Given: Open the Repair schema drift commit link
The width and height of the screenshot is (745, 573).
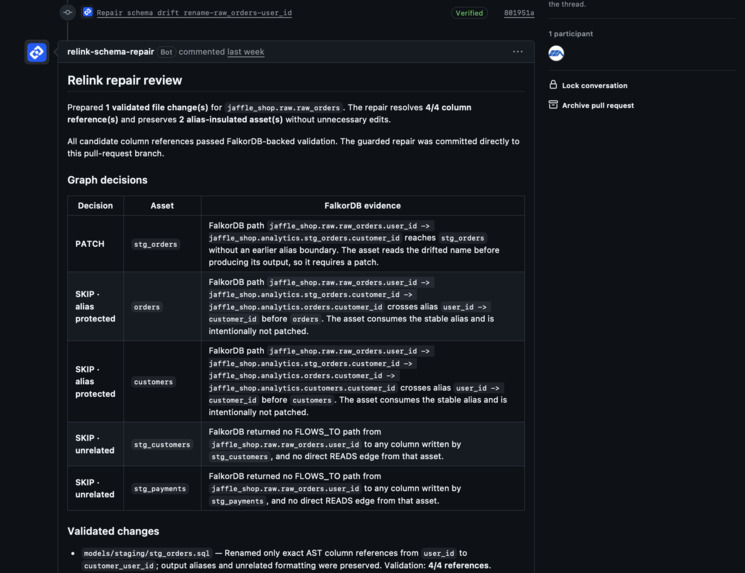Looking at the screenshot, I should click(194, 13).
